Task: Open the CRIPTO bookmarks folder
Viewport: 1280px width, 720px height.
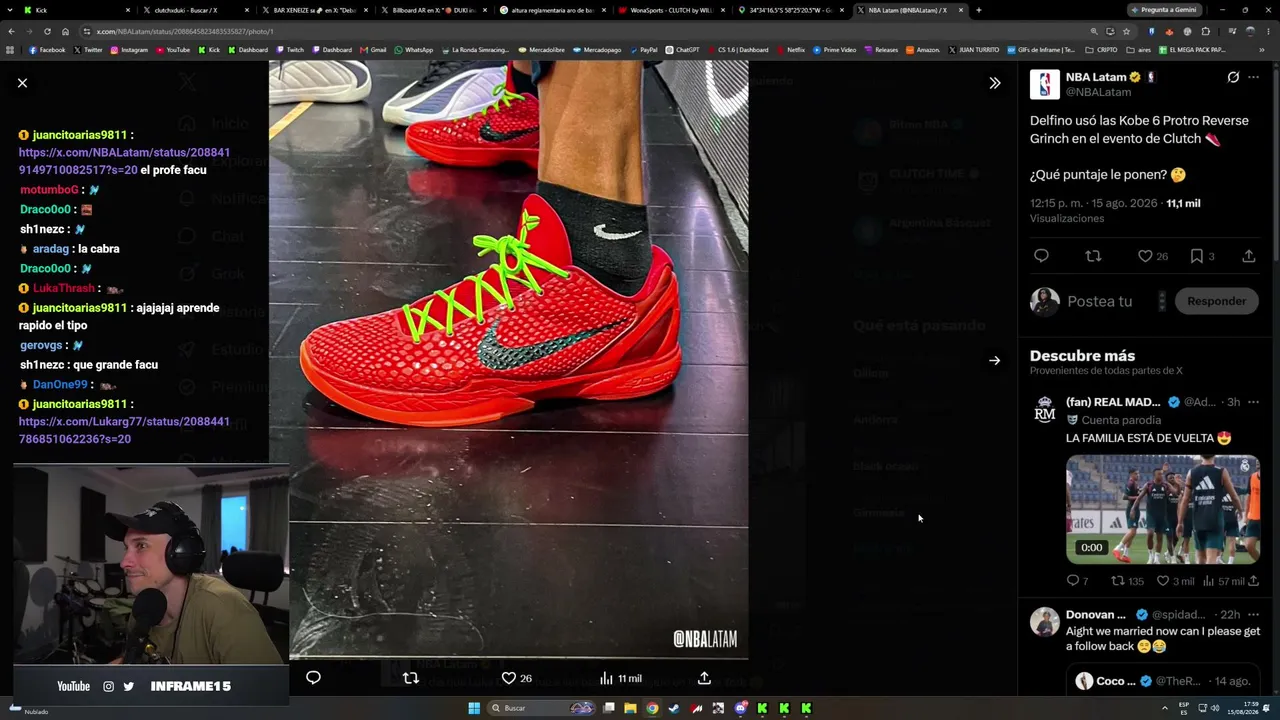Action: pos(1102,49)
